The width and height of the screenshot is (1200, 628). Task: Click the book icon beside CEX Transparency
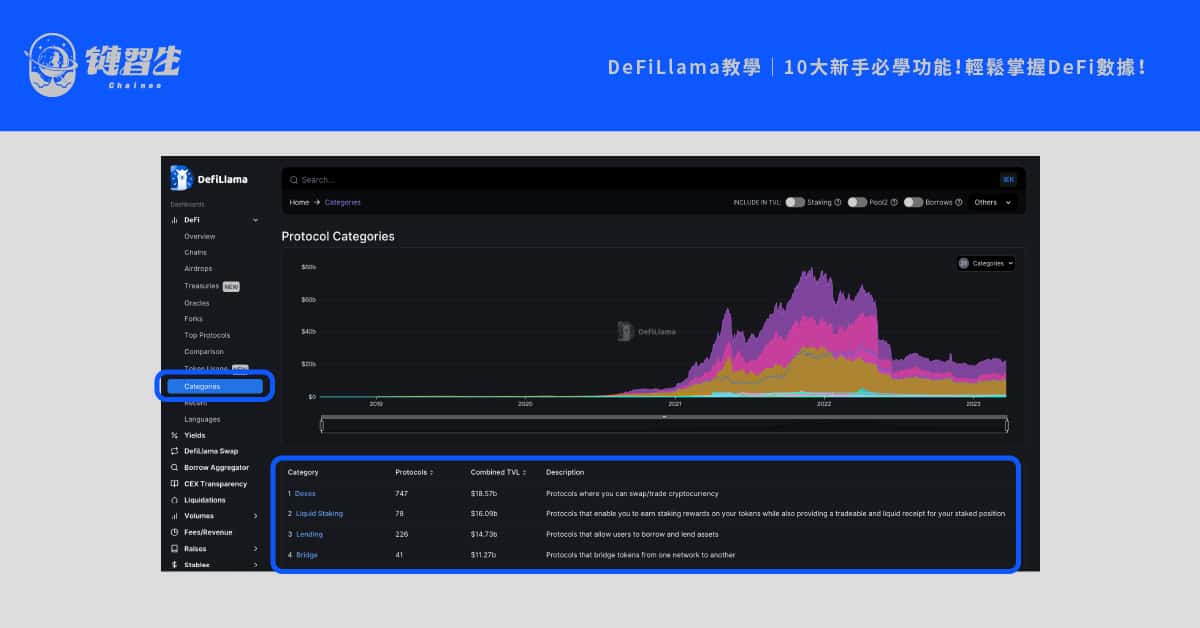(174, 484)
